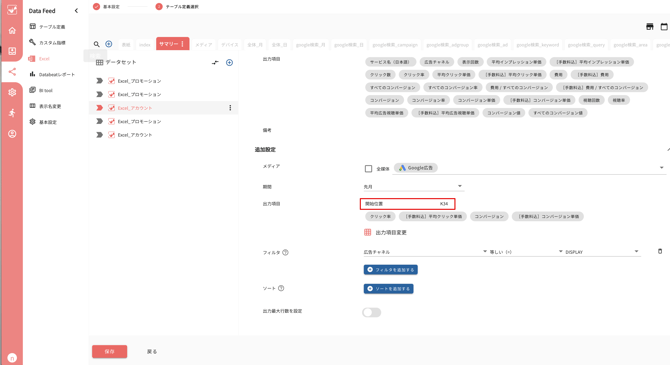670x365 pixels.
Task: Click the フィルタを追加する button
Action: point(391,270)
